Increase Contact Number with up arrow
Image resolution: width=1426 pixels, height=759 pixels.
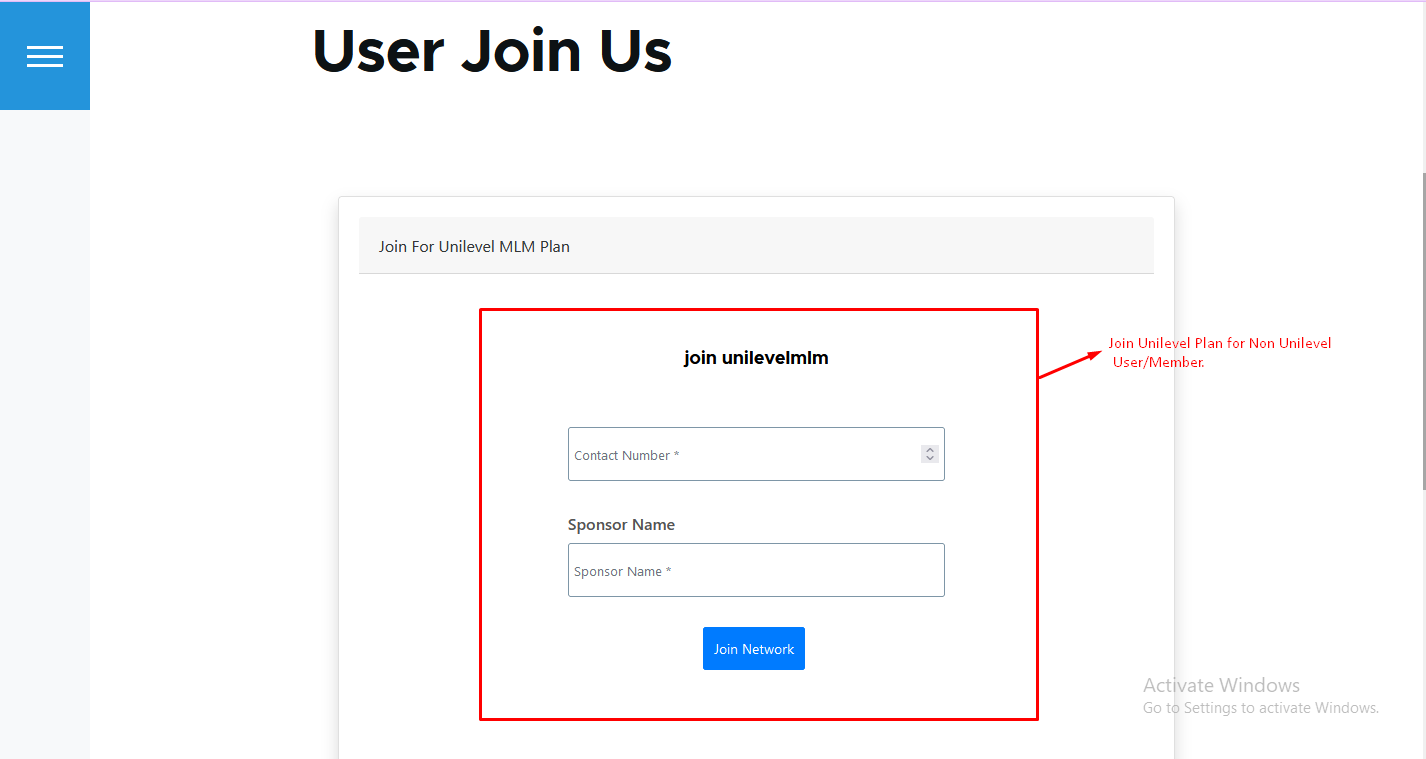[930, 450]
